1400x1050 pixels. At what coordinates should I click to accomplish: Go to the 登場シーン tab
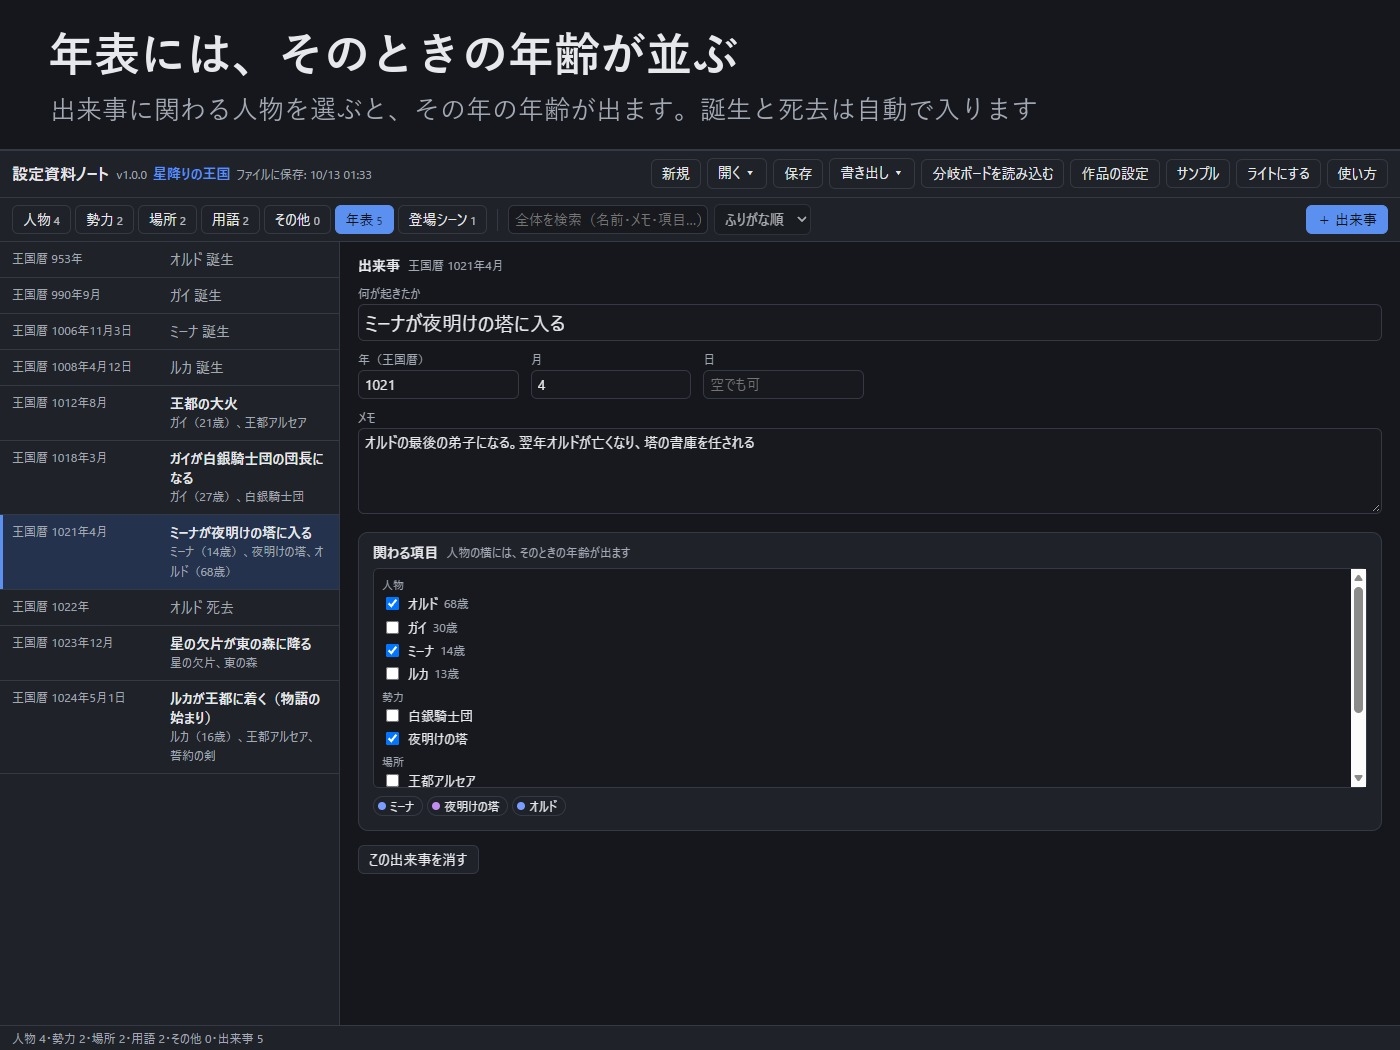[x=442, y=219]
